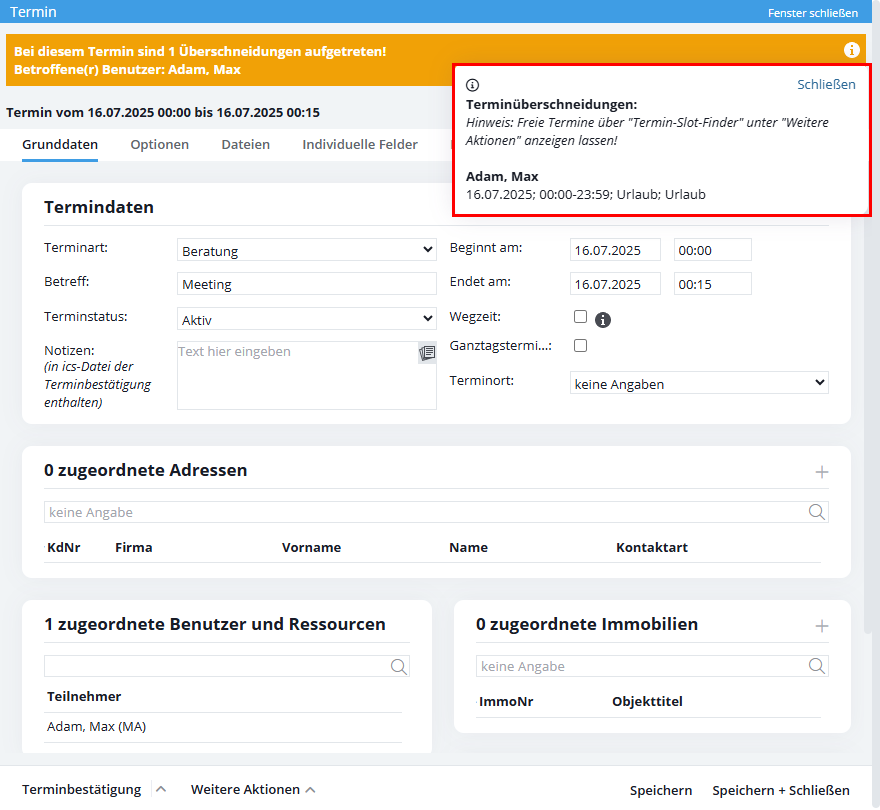Switch to the Optionen tab
The height and width of the screenshot is (810, 880).
pos(160,144)
